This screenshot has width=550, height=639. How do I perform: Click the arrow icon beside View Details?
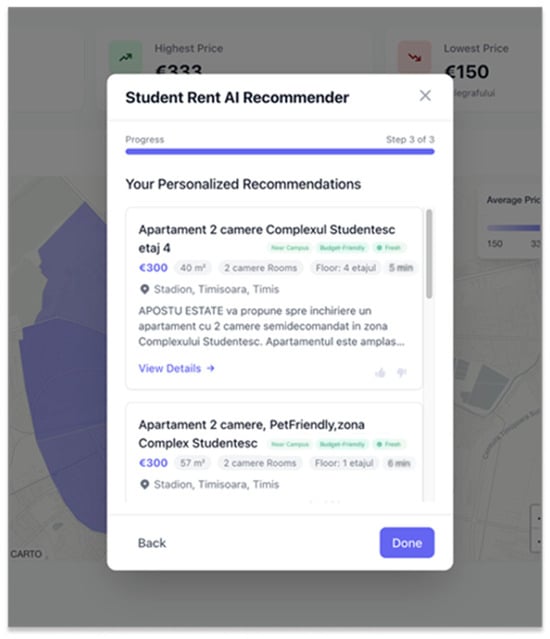[x=210, y=368]
